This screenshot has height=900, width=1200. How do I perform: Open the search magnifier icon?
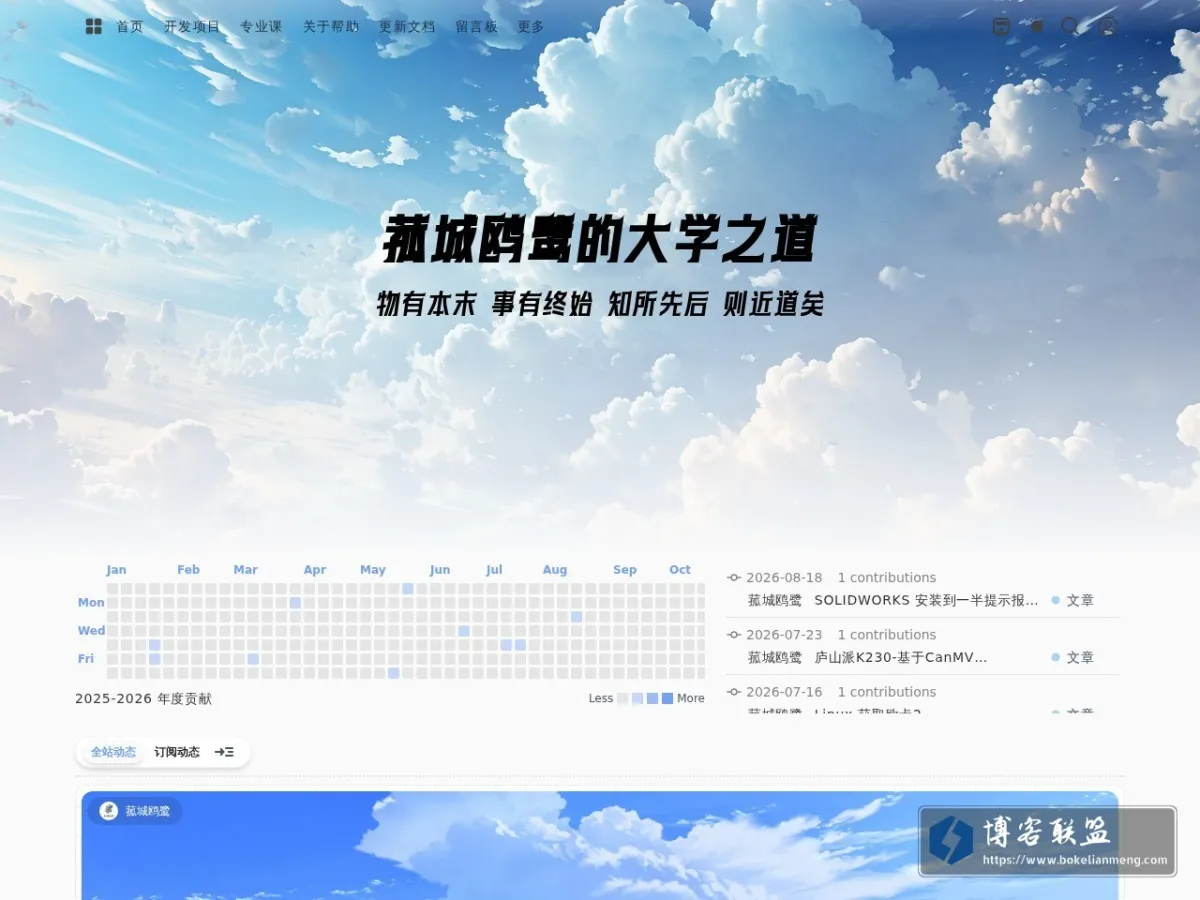(1071, 27)
